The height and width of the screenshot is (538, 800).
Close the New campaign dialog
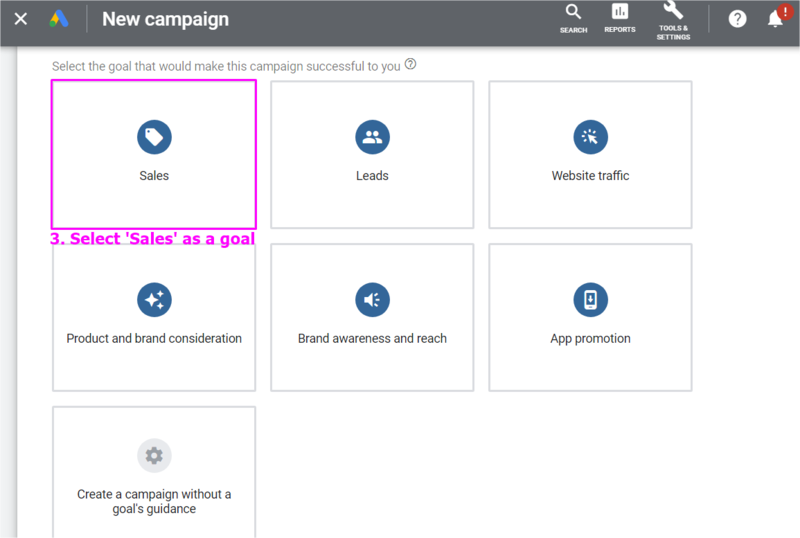(20, 19)
